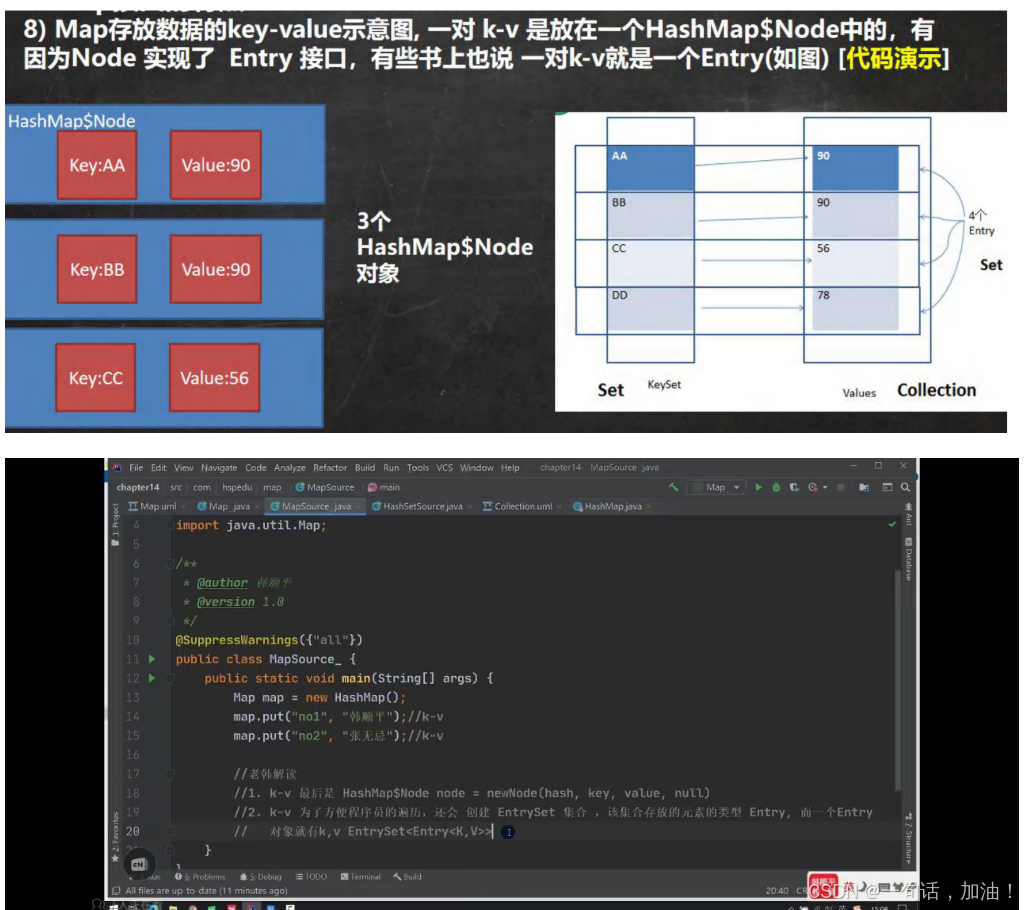Open the Ant tool window stripe
The width and height of the screenshot is (1024, 910).
click(908, 514)
